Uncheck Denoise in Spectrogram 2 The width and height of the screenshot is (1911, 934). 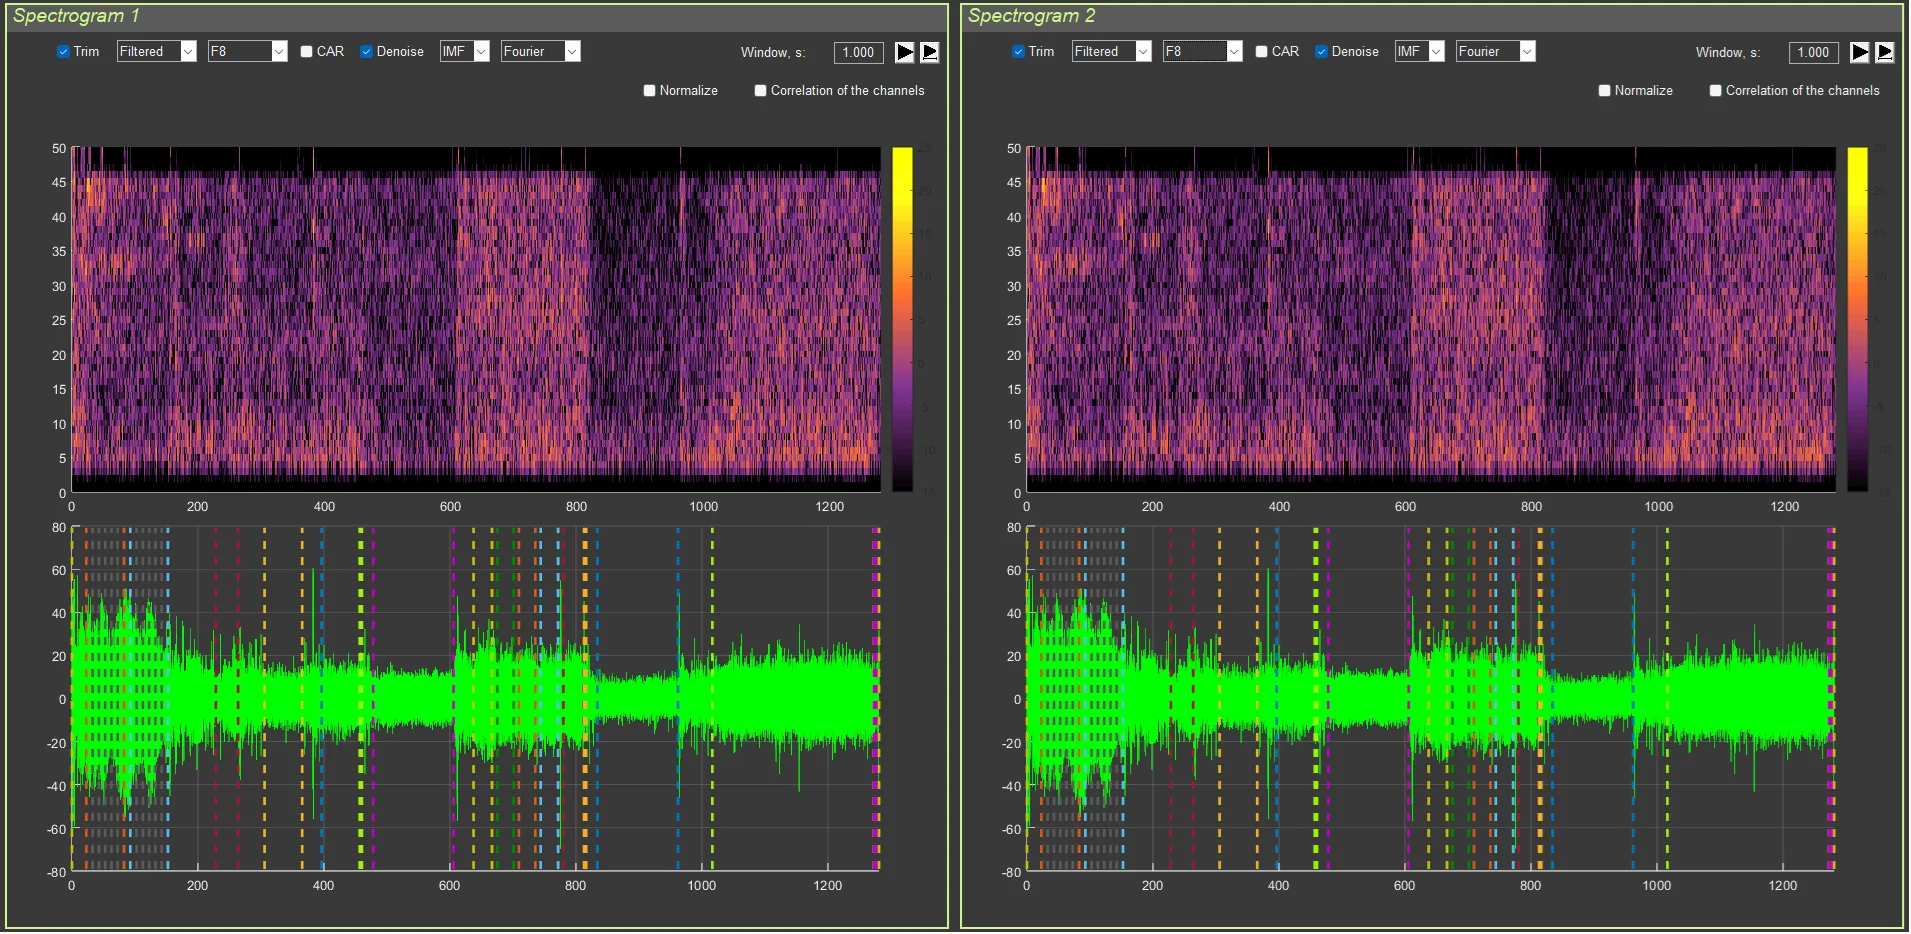(x=1321, y=52)
